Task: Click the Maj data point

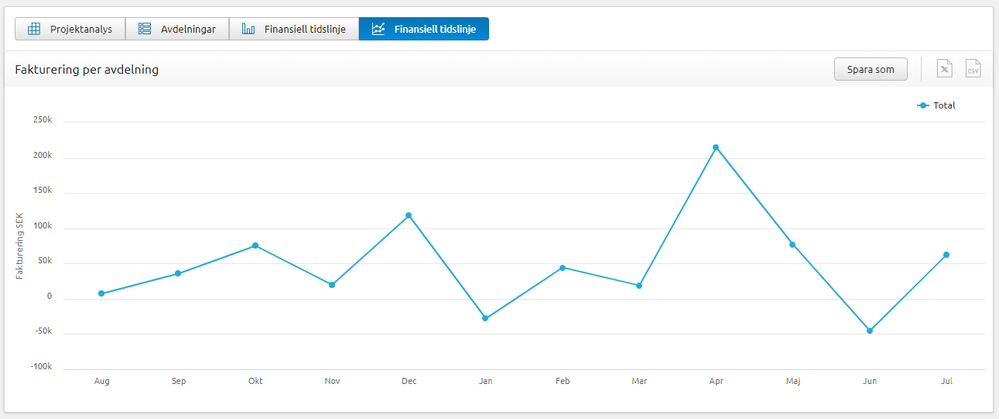Action: point(792,245)
